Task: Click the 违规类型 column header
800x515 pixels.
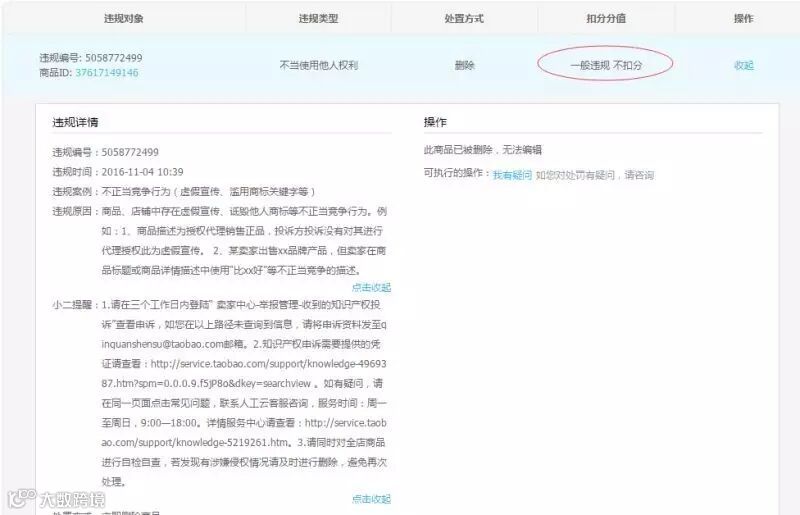Action: point(318,18)
